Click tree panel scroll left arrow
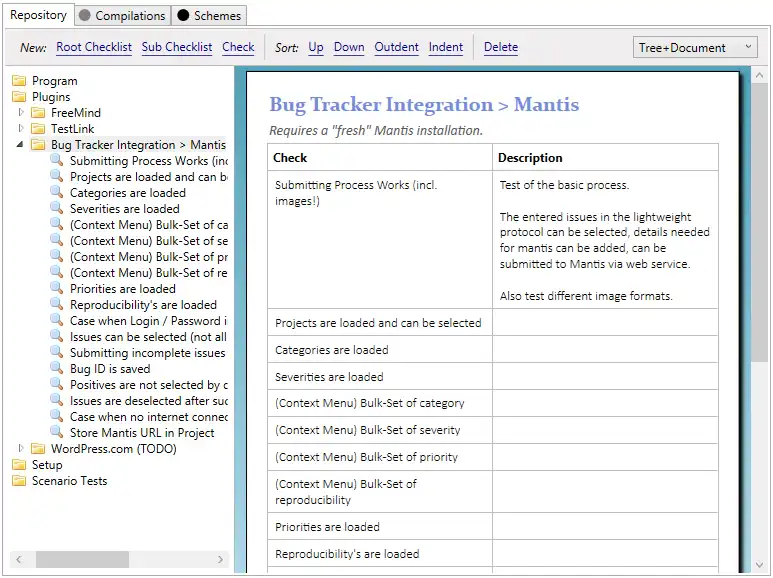The width and height of the screenshot is (773, 578). 19,559
